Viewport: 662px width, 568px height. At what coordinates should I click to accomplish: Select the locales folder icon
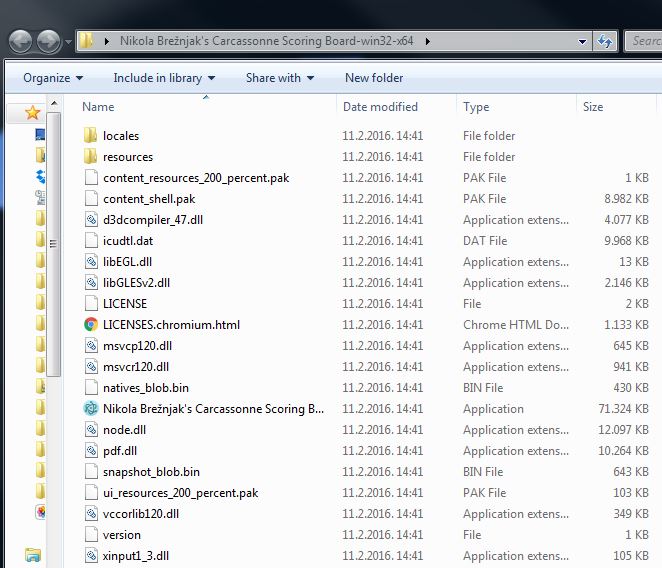tap(90, 136)
